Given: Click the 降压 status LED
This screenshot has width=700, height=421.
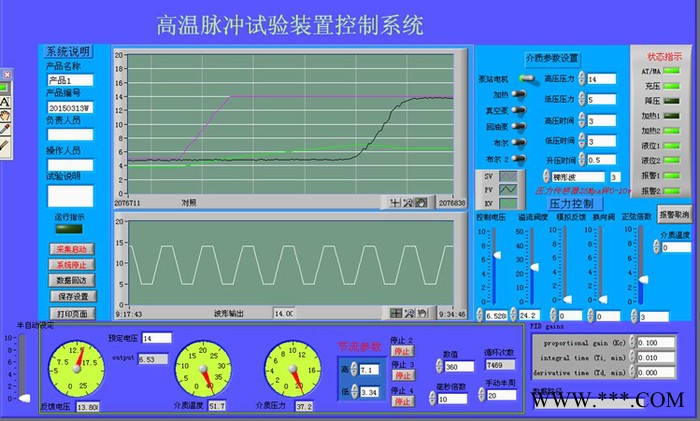Looking at the screenshot, I should pos(671,101).
